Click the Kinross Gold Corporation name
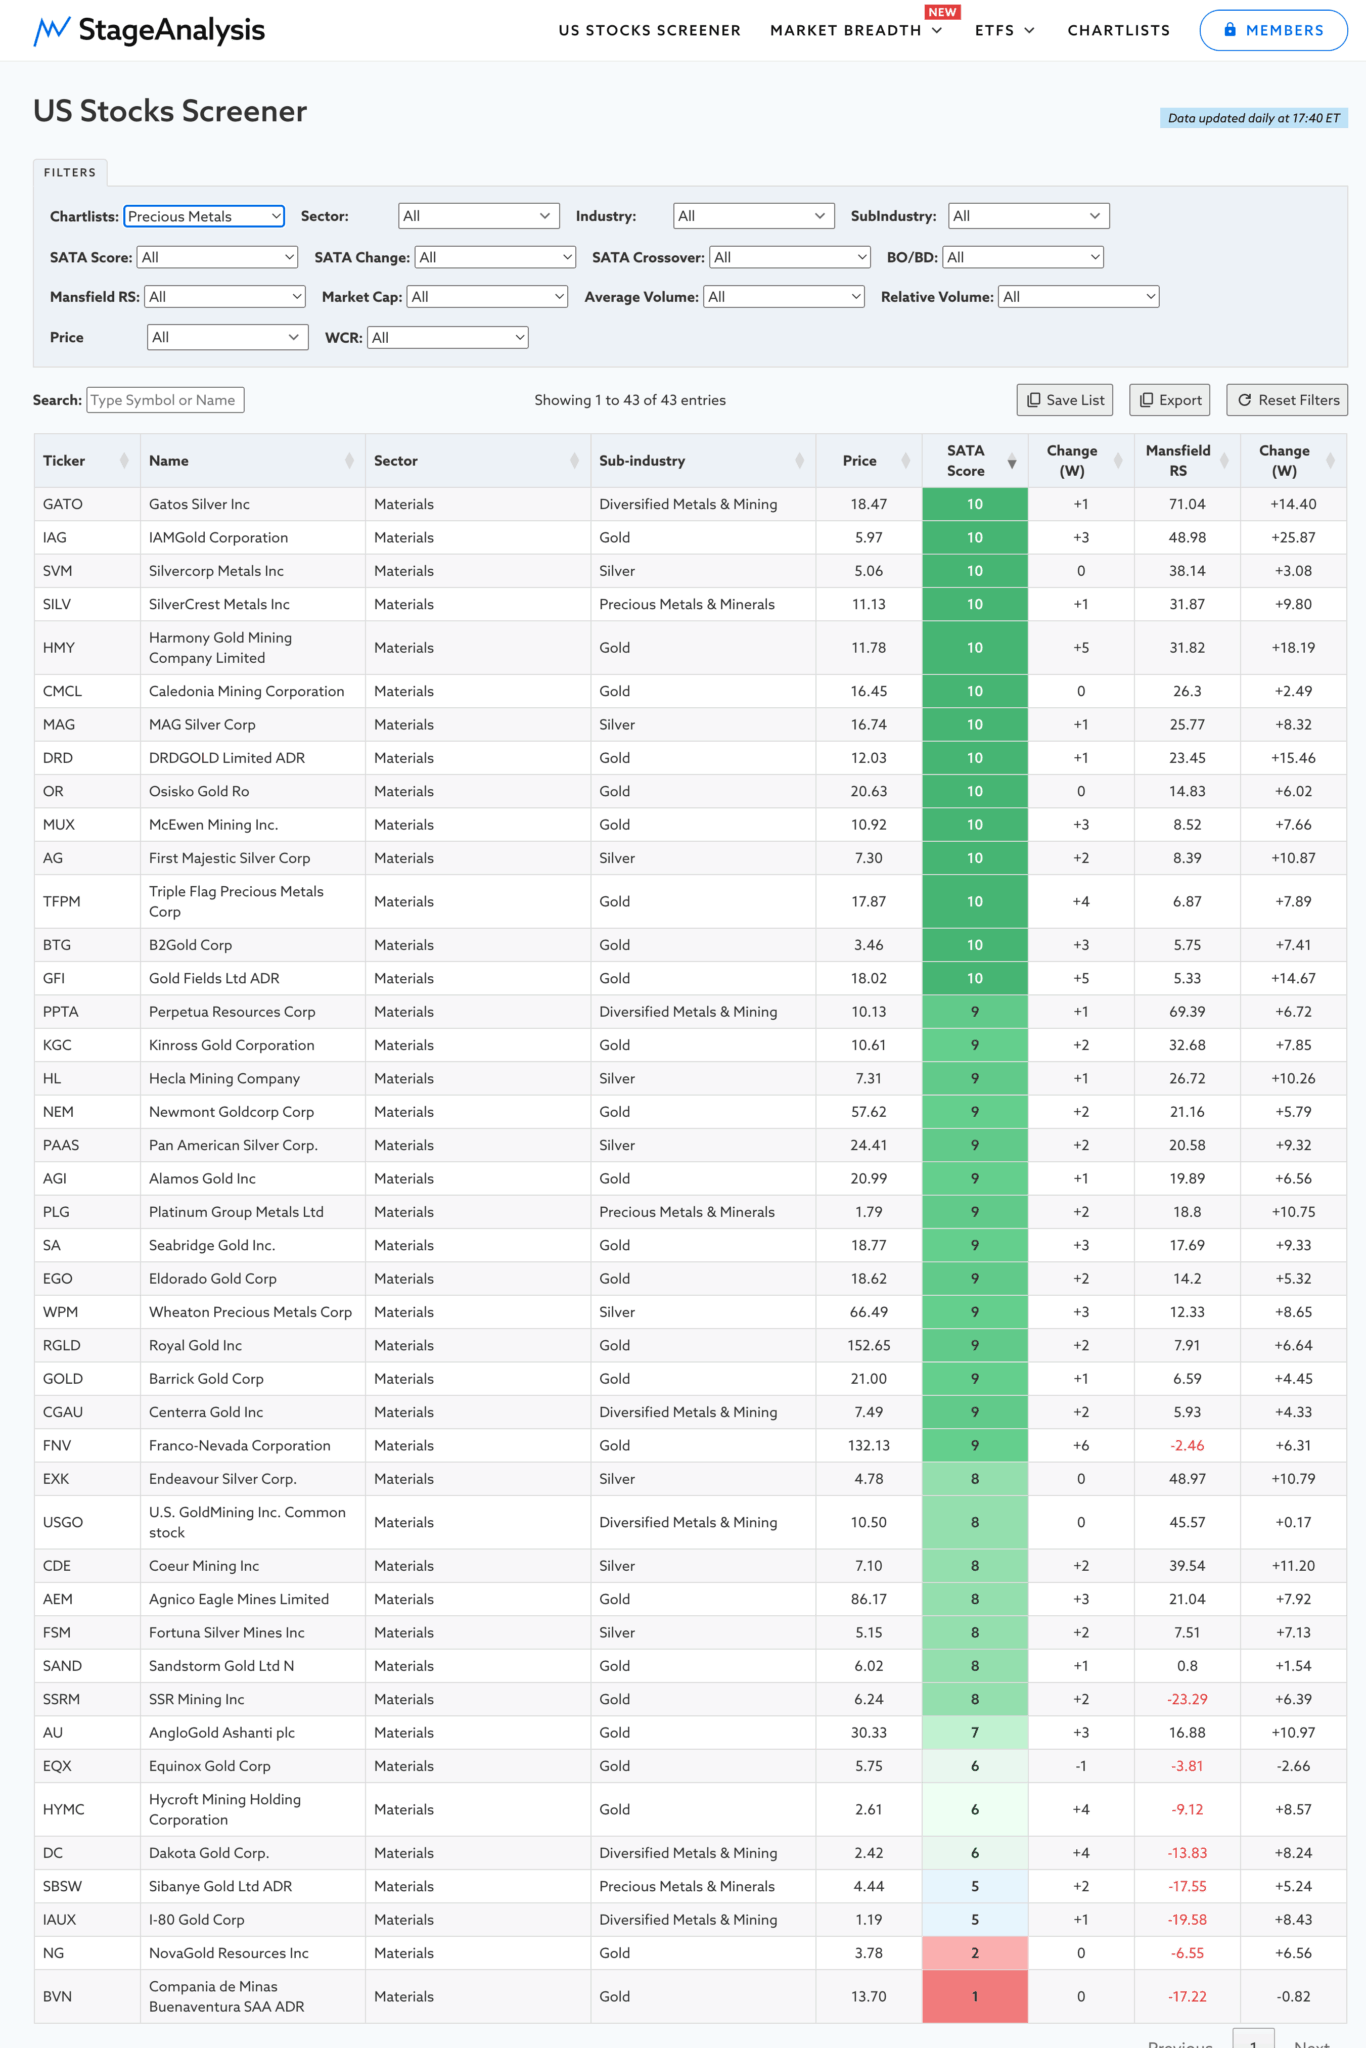 (x=232, y=1045)
